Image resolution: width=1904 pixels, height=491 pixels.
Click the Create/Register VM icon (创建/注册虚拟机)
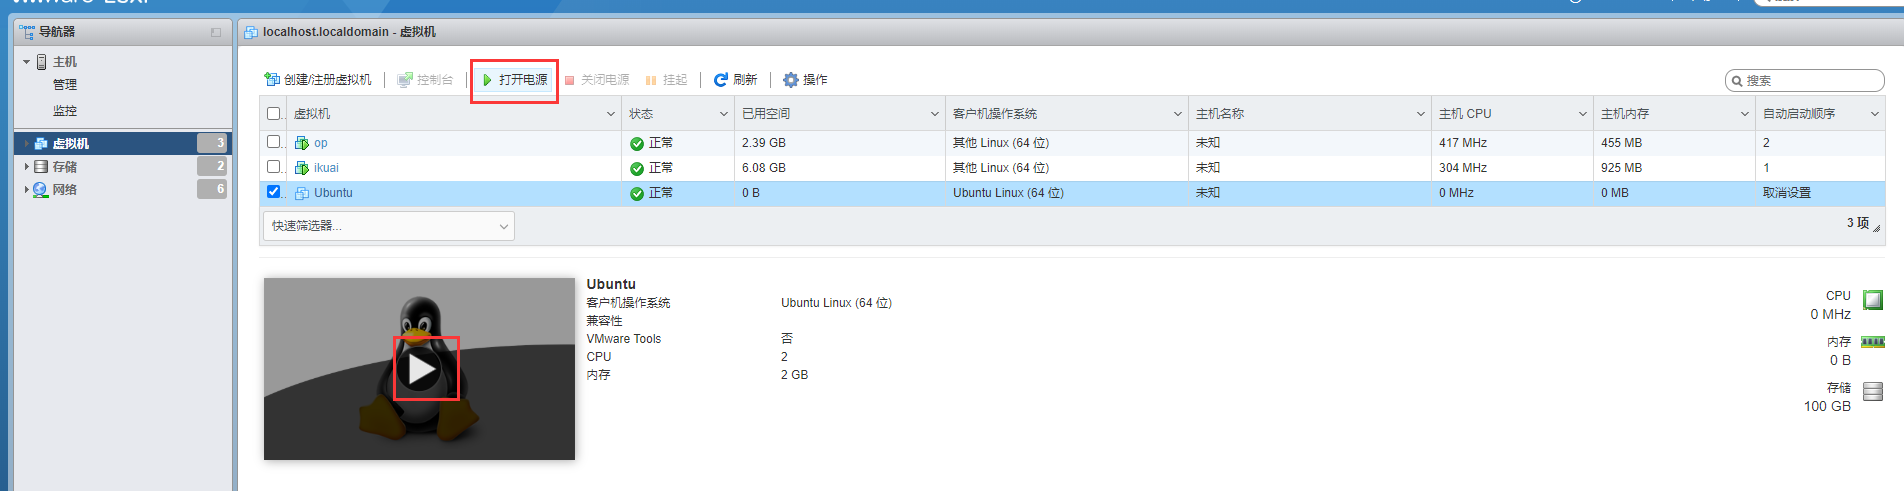tap(271, 80)
